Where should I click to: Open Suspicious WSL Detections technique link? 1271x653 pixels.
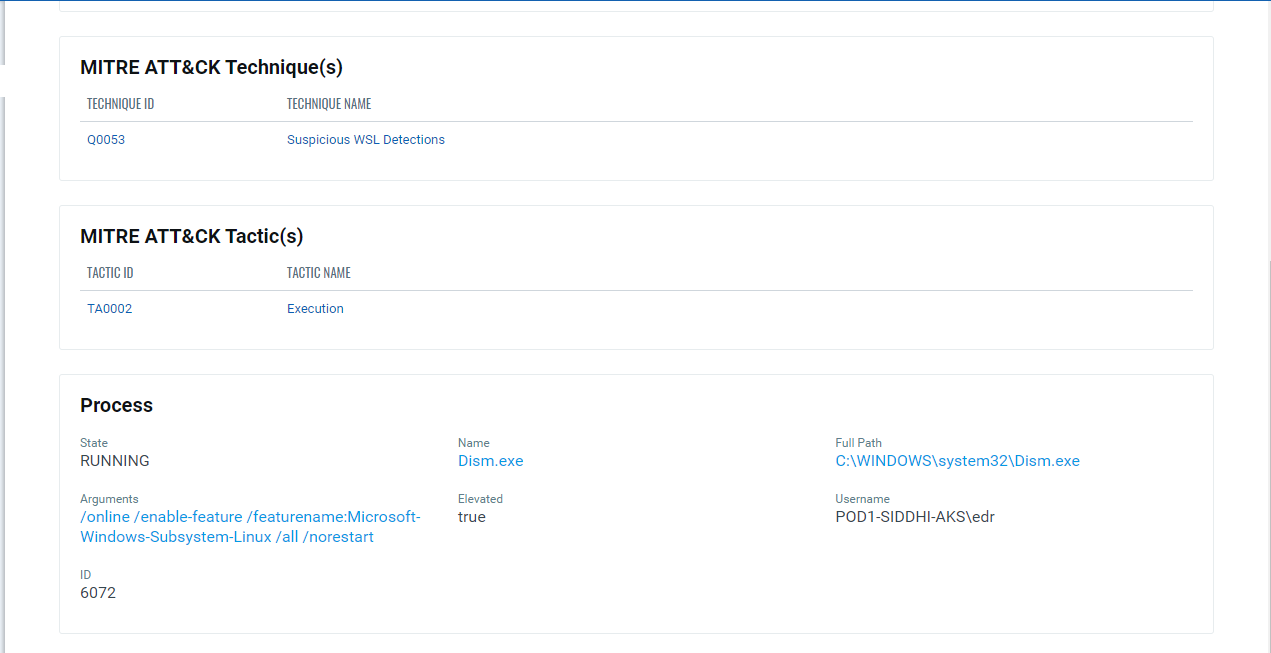pyautogui.click(x=366, y=140)
